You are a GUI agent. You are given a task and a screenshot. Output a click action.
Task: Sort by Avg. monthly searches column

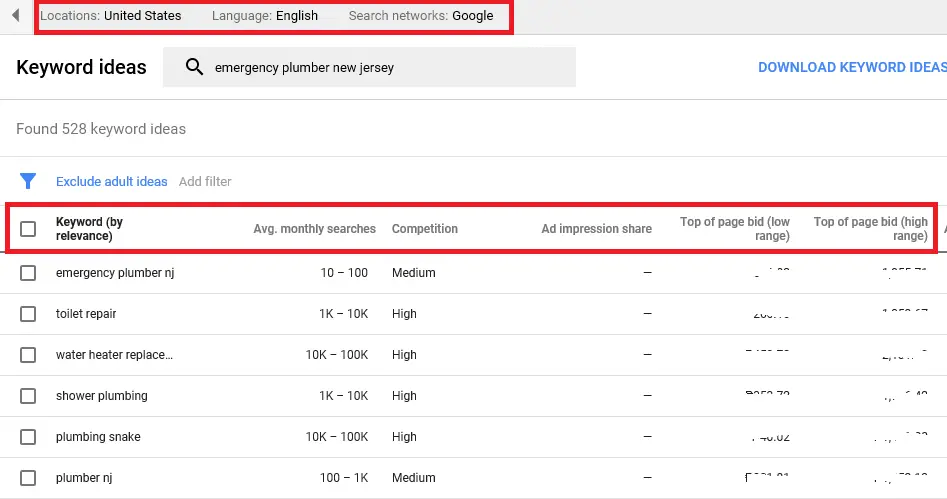tap(314, 229)
